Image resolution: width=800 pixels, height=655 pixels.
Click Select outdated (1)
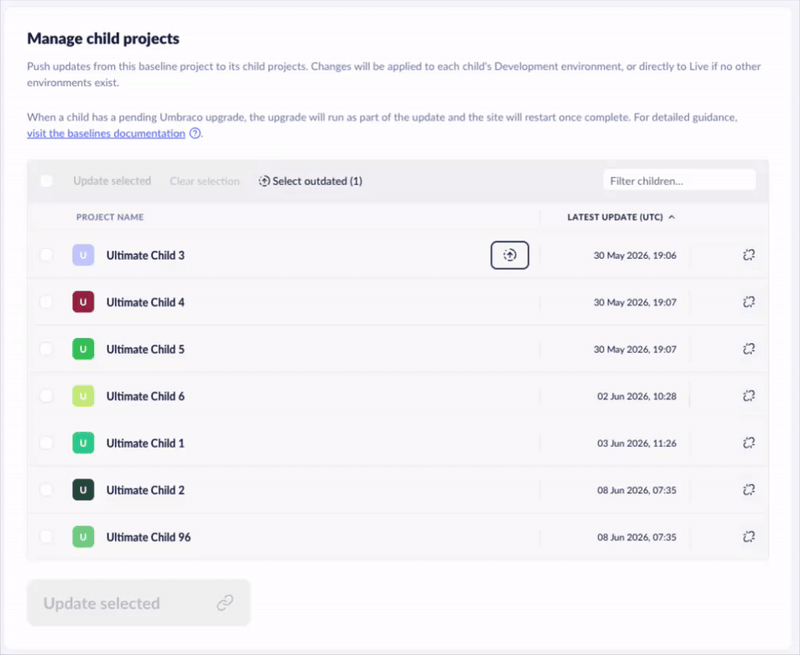click(x=310, y=181)
